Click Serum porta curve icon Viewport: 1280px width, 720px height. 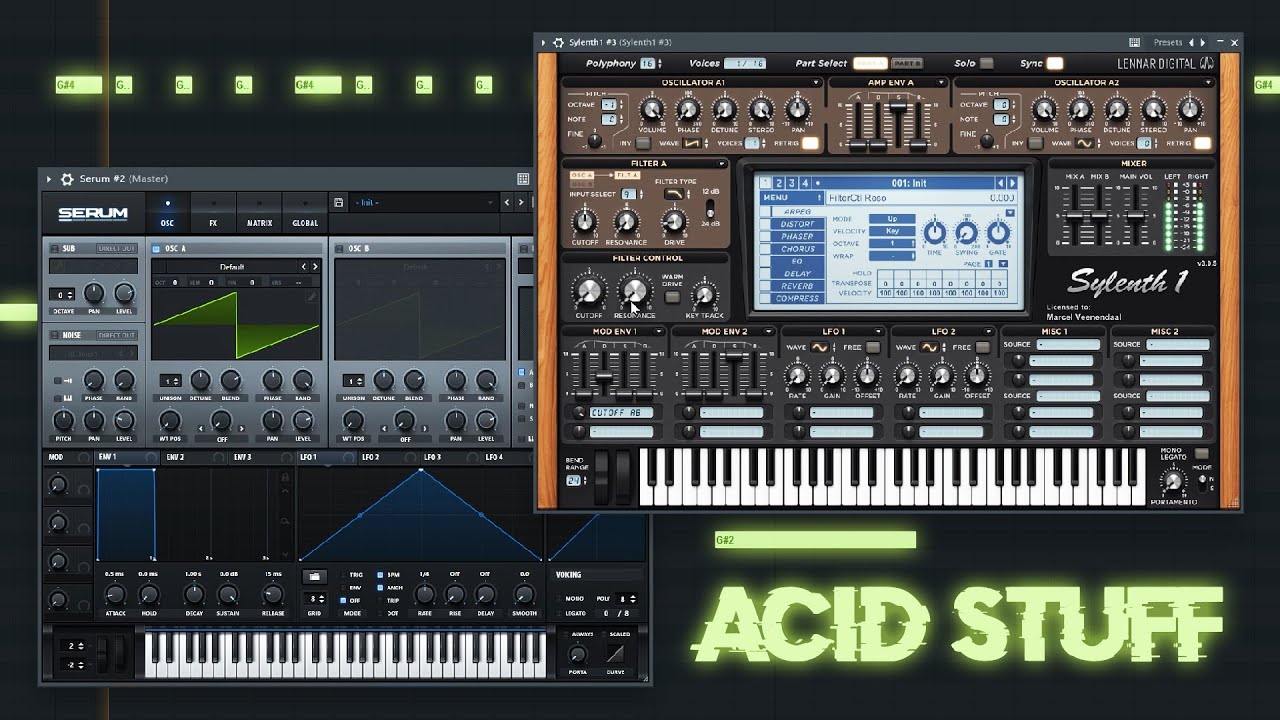tap(615, 652)
